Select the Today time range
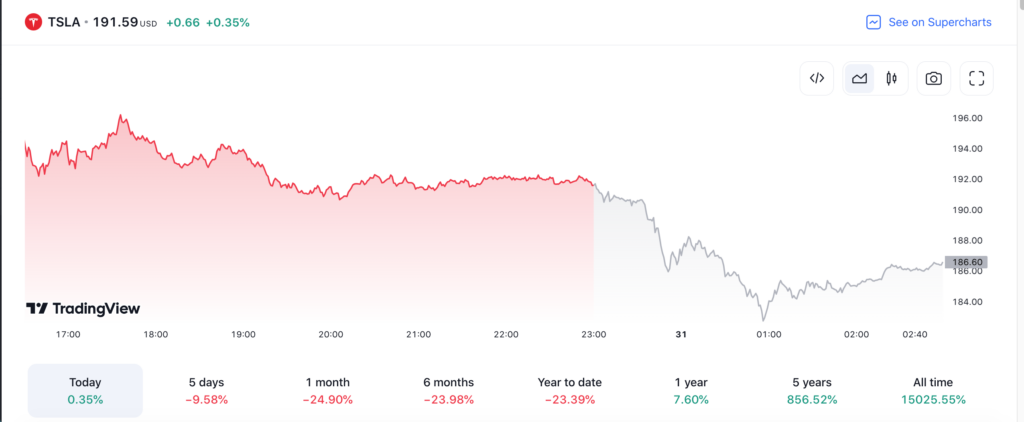 tap(85, 391)
